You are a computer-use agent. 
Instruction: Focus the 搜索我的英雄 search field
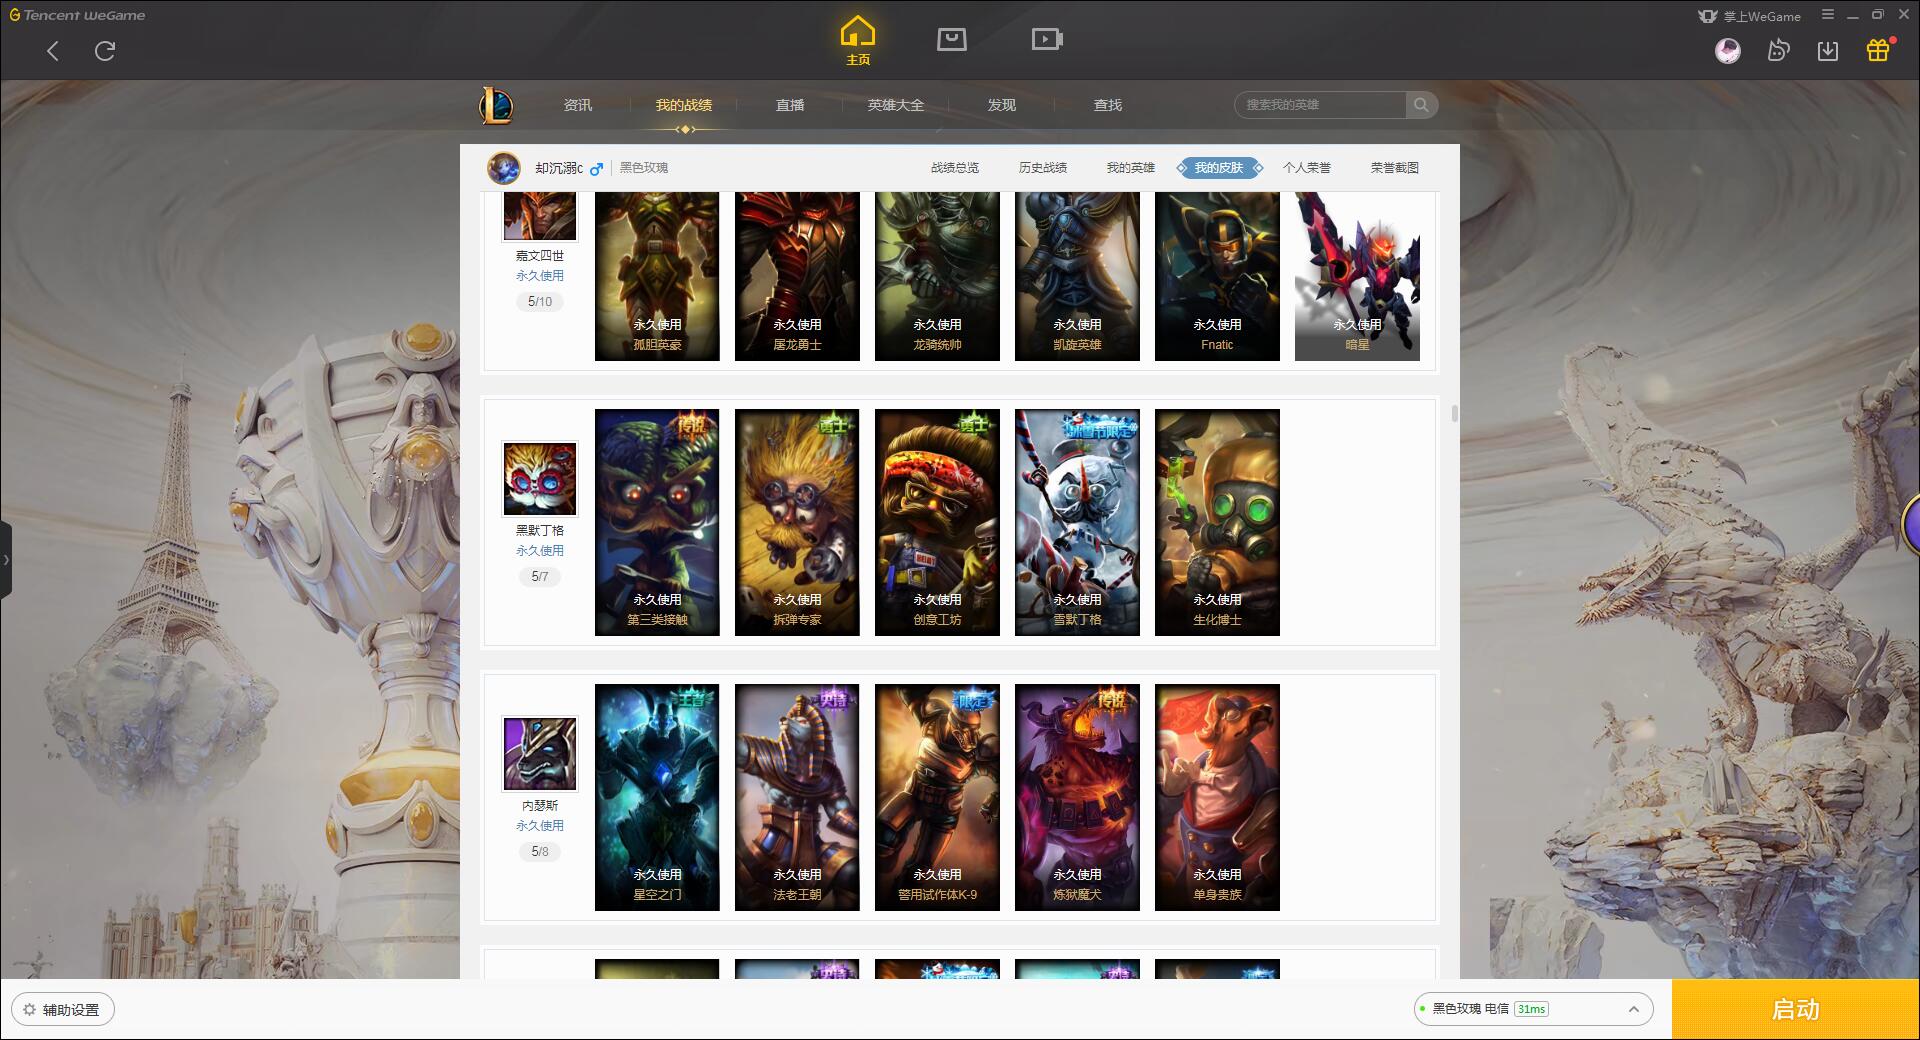[x=1320, y=105]
